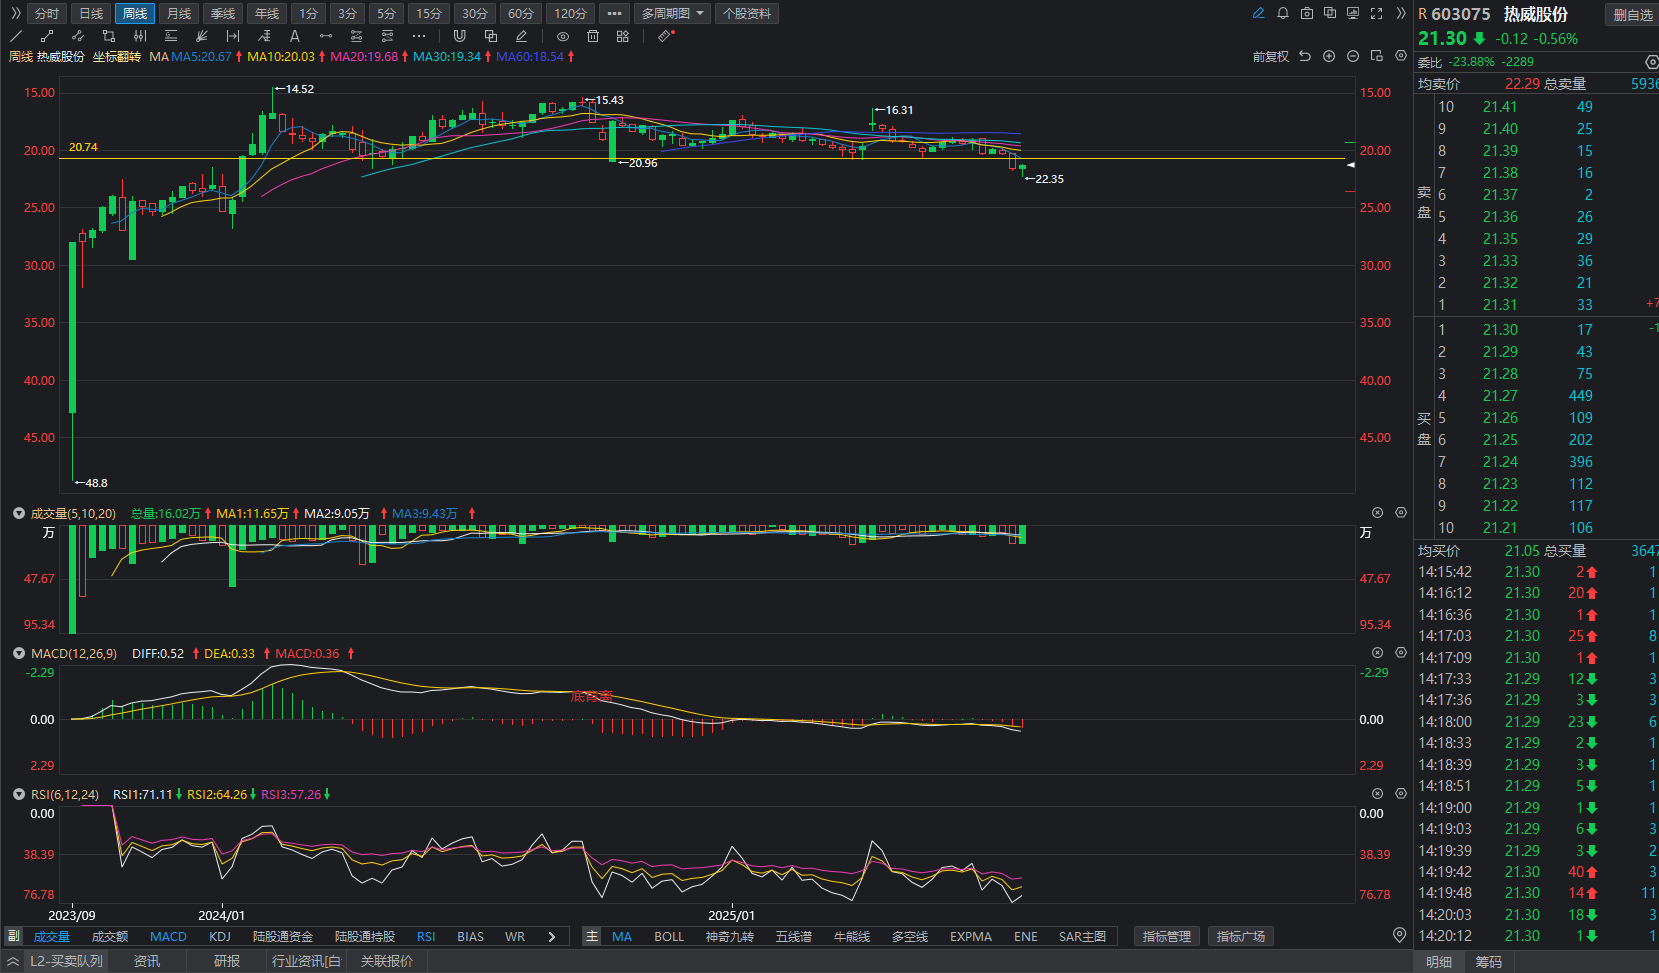Switch to 分时 intraday view

47,13
